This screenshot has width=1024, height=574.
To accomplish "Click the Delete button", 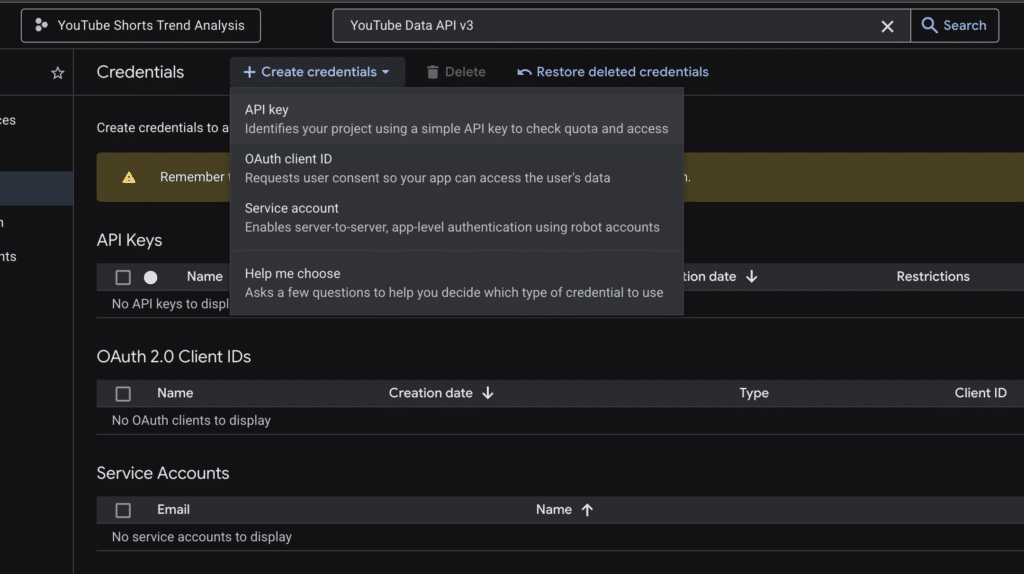I will coord(456,72).
